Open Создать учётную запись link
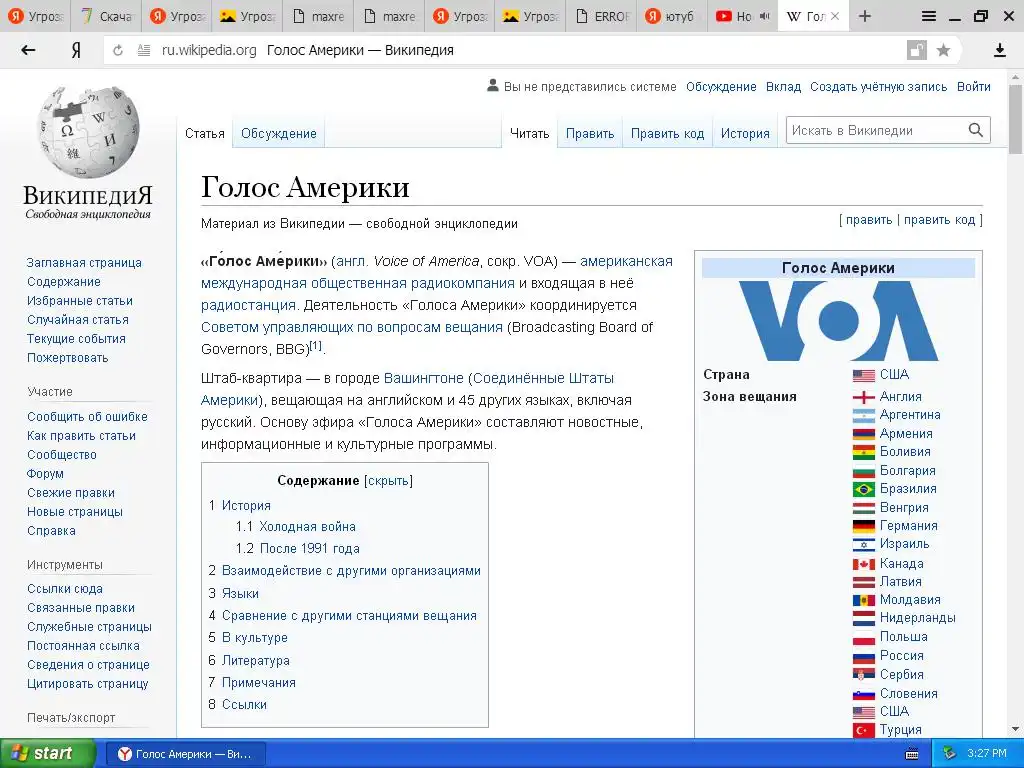 [878, 87]
